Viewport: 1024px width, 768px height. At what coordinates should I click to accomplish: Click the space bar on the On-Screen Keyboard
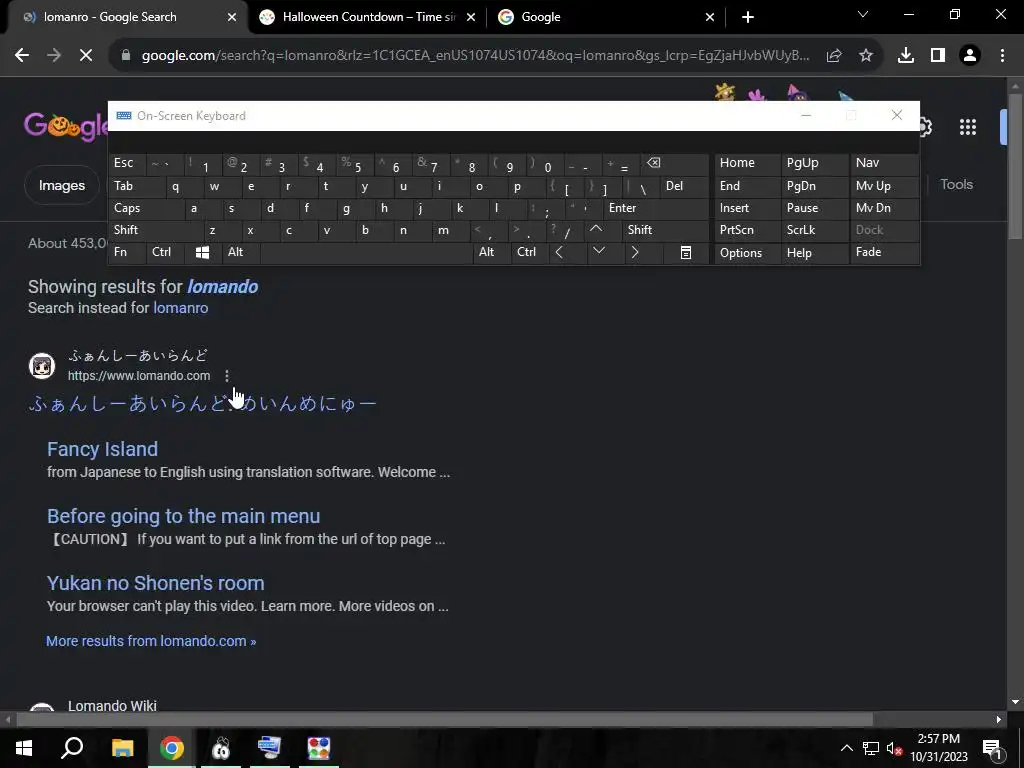click(366, 253)
